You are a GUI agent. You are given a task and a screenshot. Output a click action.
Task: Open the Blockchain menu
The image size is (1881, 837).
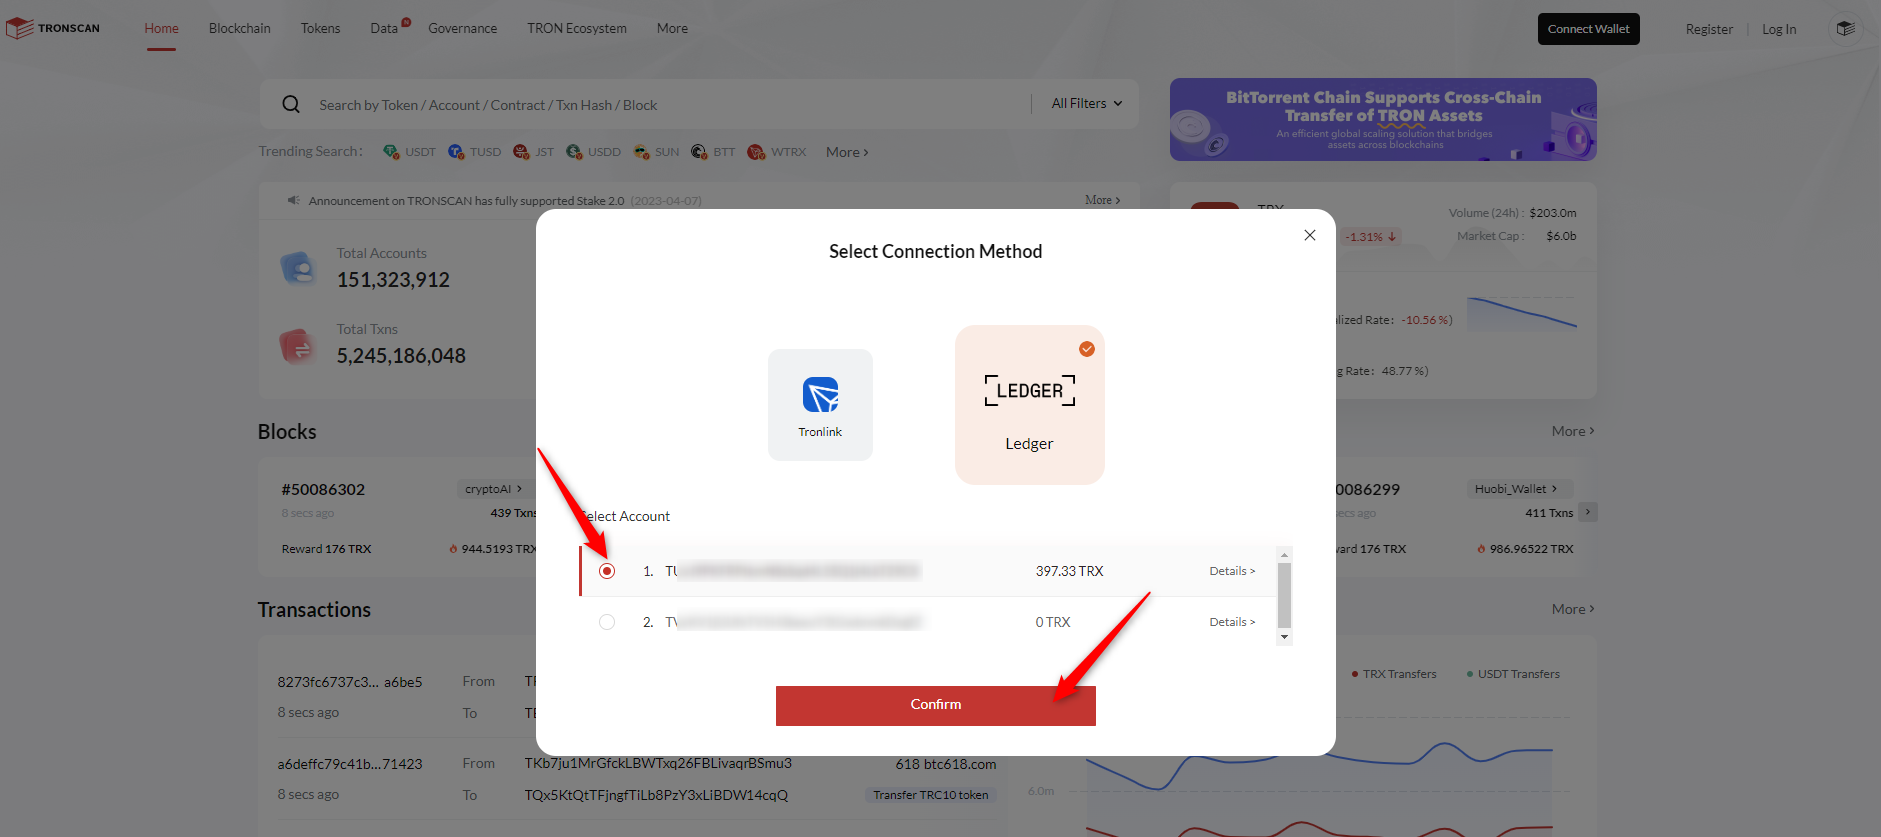click(x=239, y=29)
